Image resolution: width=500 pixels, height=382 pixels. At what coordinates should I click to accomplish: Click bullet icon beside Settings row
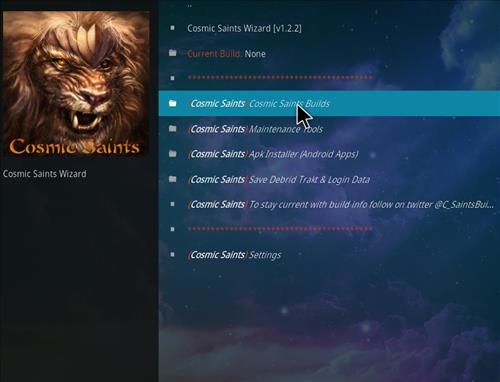172,255
